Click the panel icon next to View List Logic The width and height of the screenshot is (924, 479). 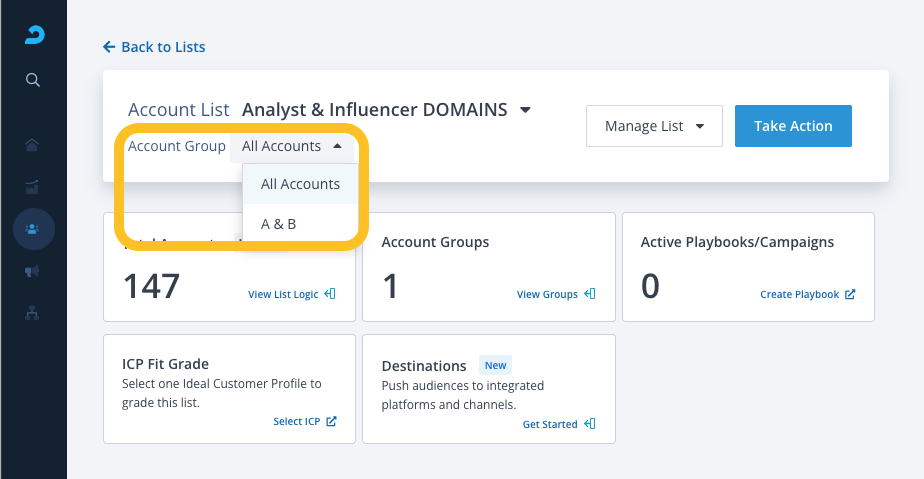tap(330, 293)
